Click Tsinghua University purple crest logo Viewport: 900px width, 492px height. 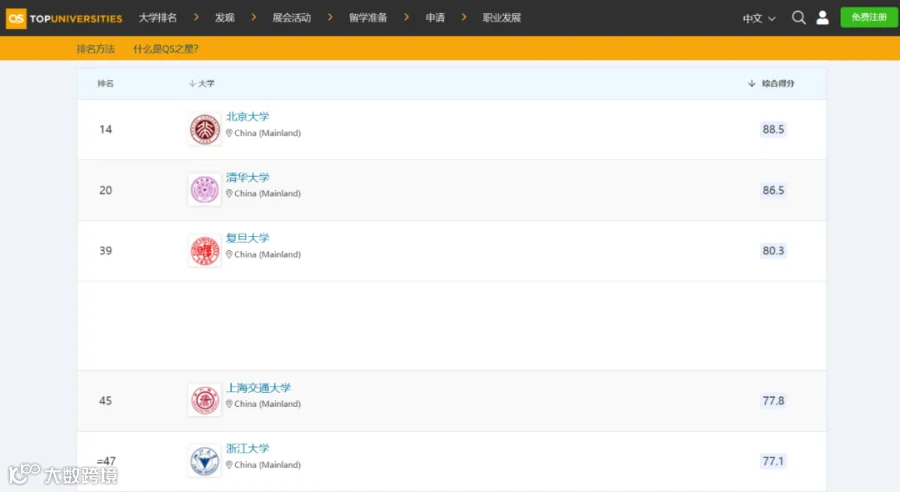tap(205, 190)
